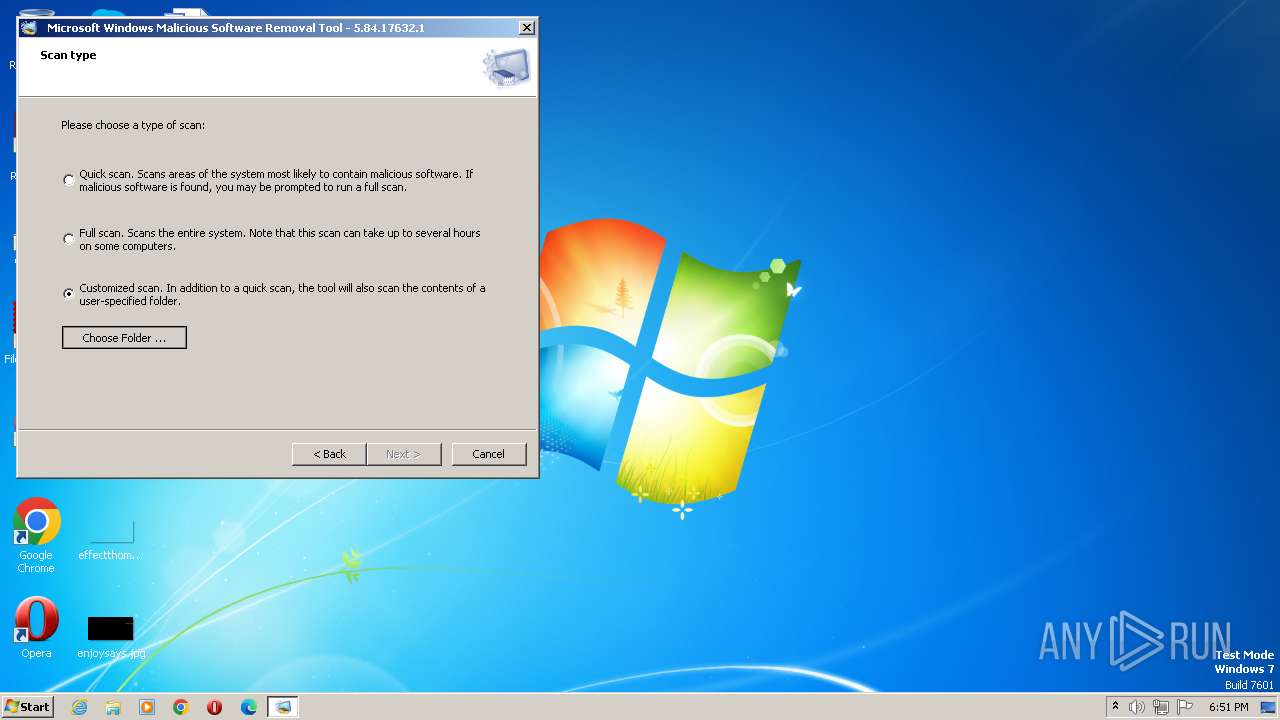Launch Chrome from the taskbar
The image size is (1280, 720).
[181, 707]
